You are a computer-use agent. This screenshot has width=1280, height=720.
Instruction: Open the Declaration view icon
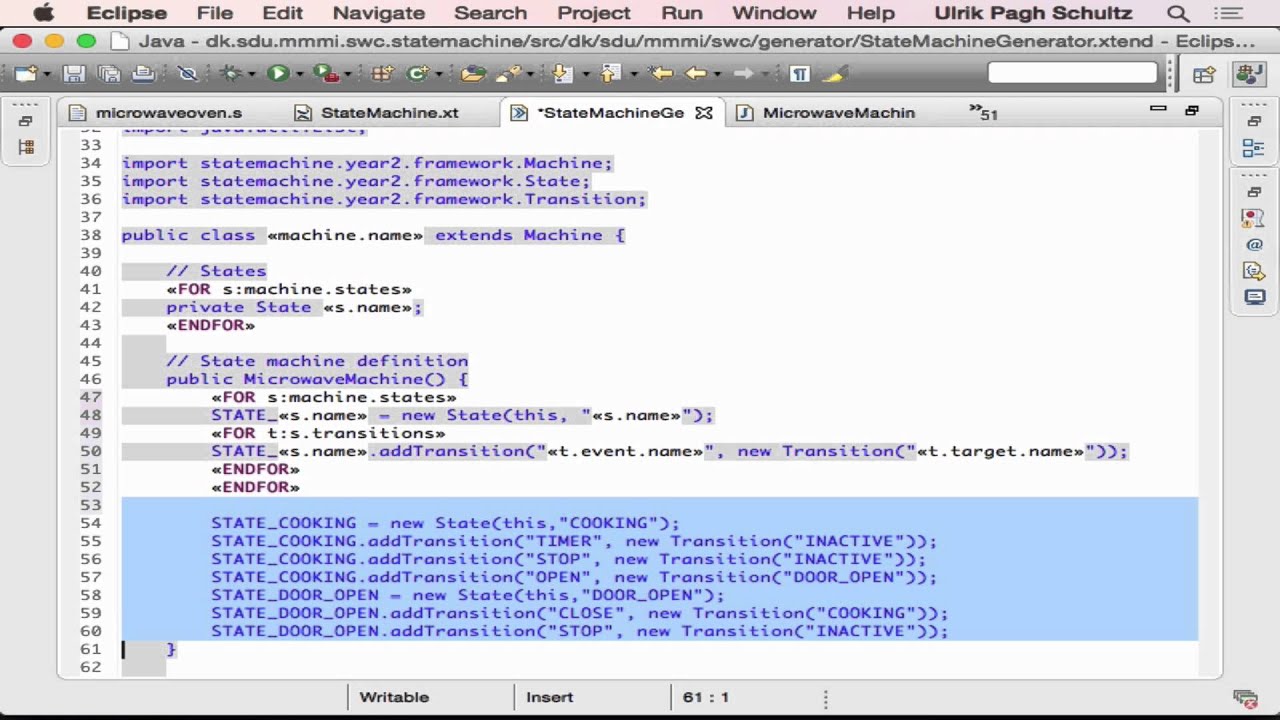[1253, 271]
